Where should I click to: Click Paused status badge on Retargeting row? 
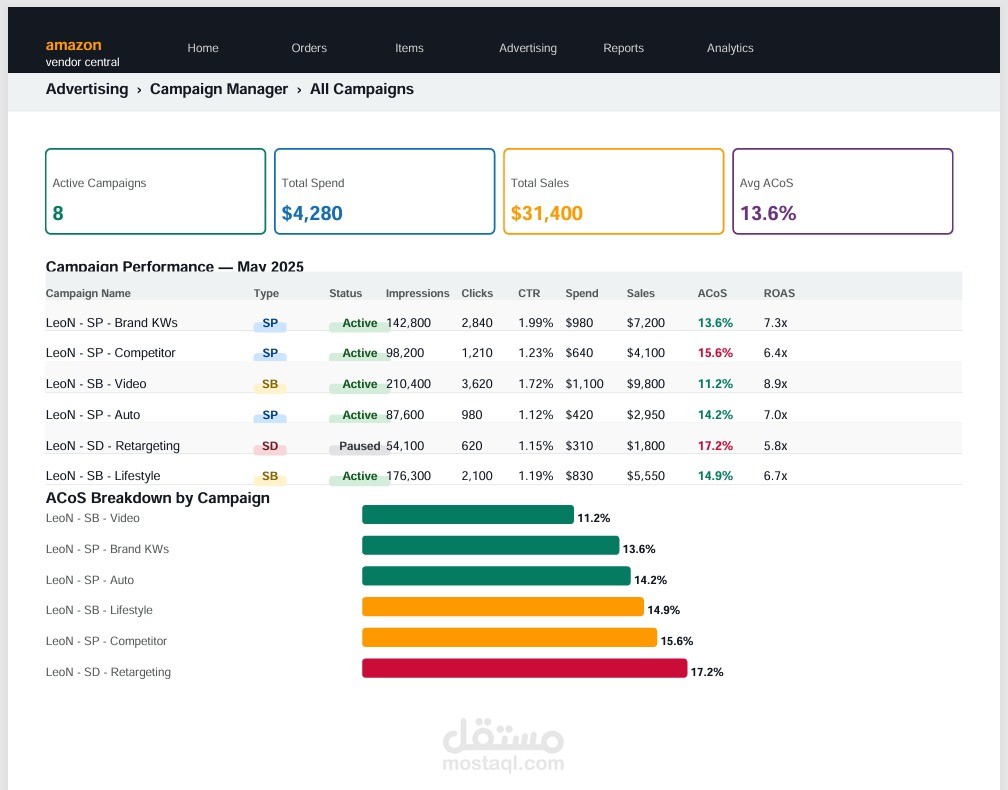359,446
